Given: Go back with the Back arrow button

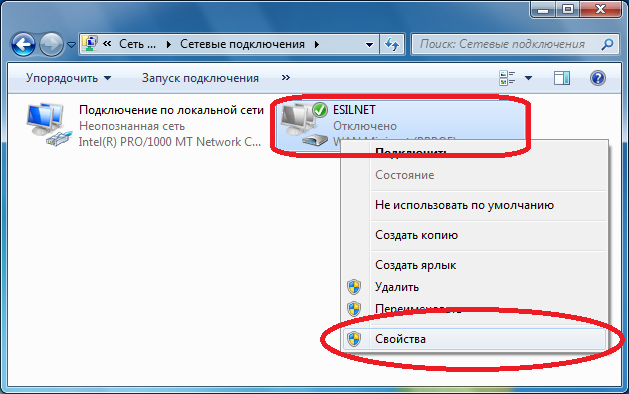Looking at the screenshot, I should pyautogui.click(x=23, y=44).
